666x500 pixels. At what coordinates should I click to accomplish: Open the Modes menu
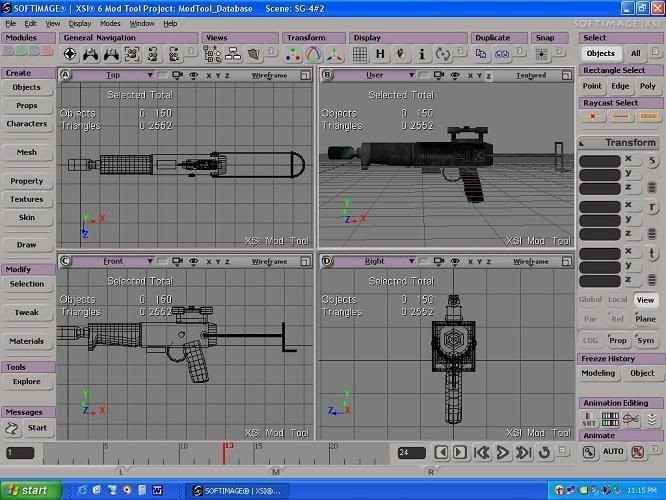tap(110, 23)
